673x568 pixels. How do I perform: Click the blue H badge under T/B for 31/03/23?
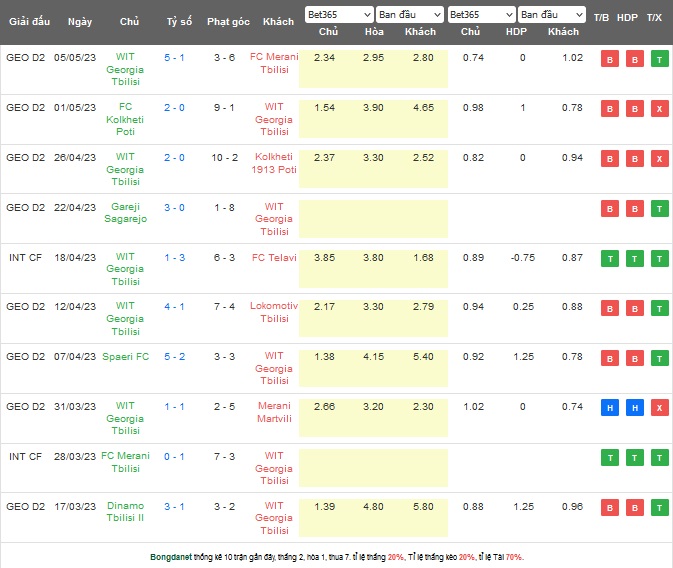[607, 408]
